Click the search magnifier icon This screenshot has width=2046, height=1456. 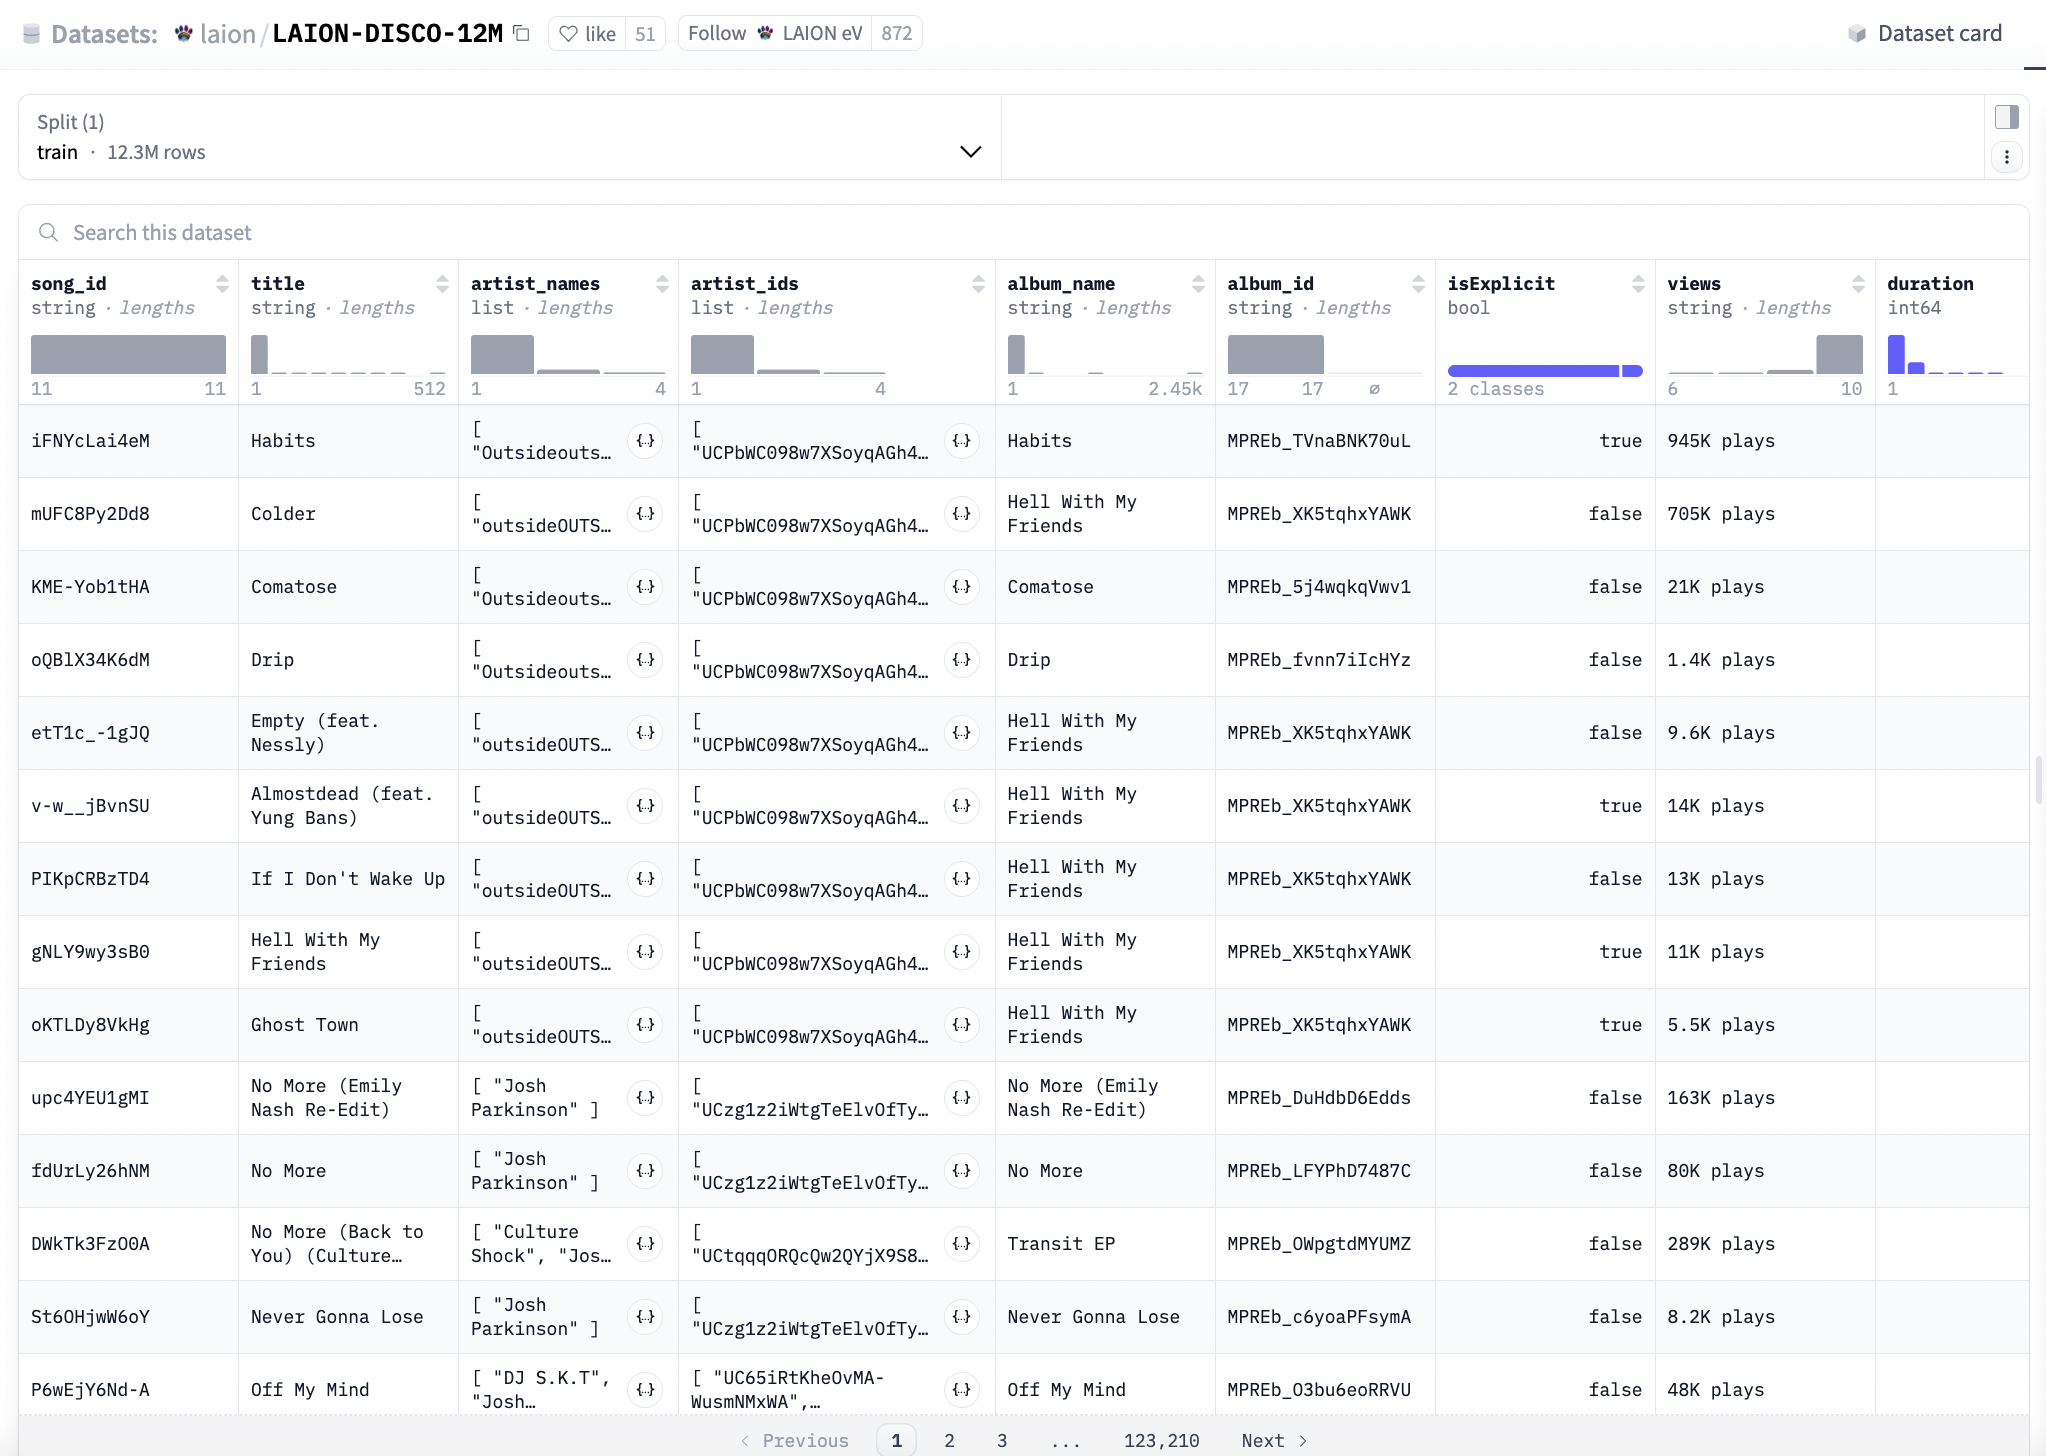pyautogui.click(x=48, y=233)
